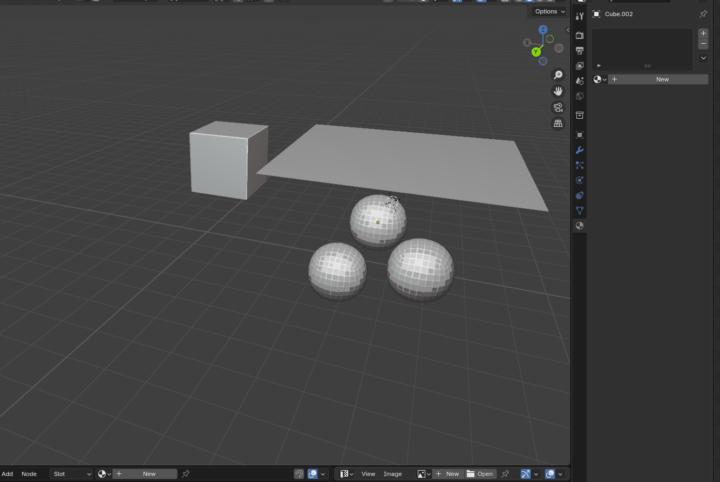Open the Scene properties tab
This screenshot has width=720, height=482.
(x=579, y=81)
